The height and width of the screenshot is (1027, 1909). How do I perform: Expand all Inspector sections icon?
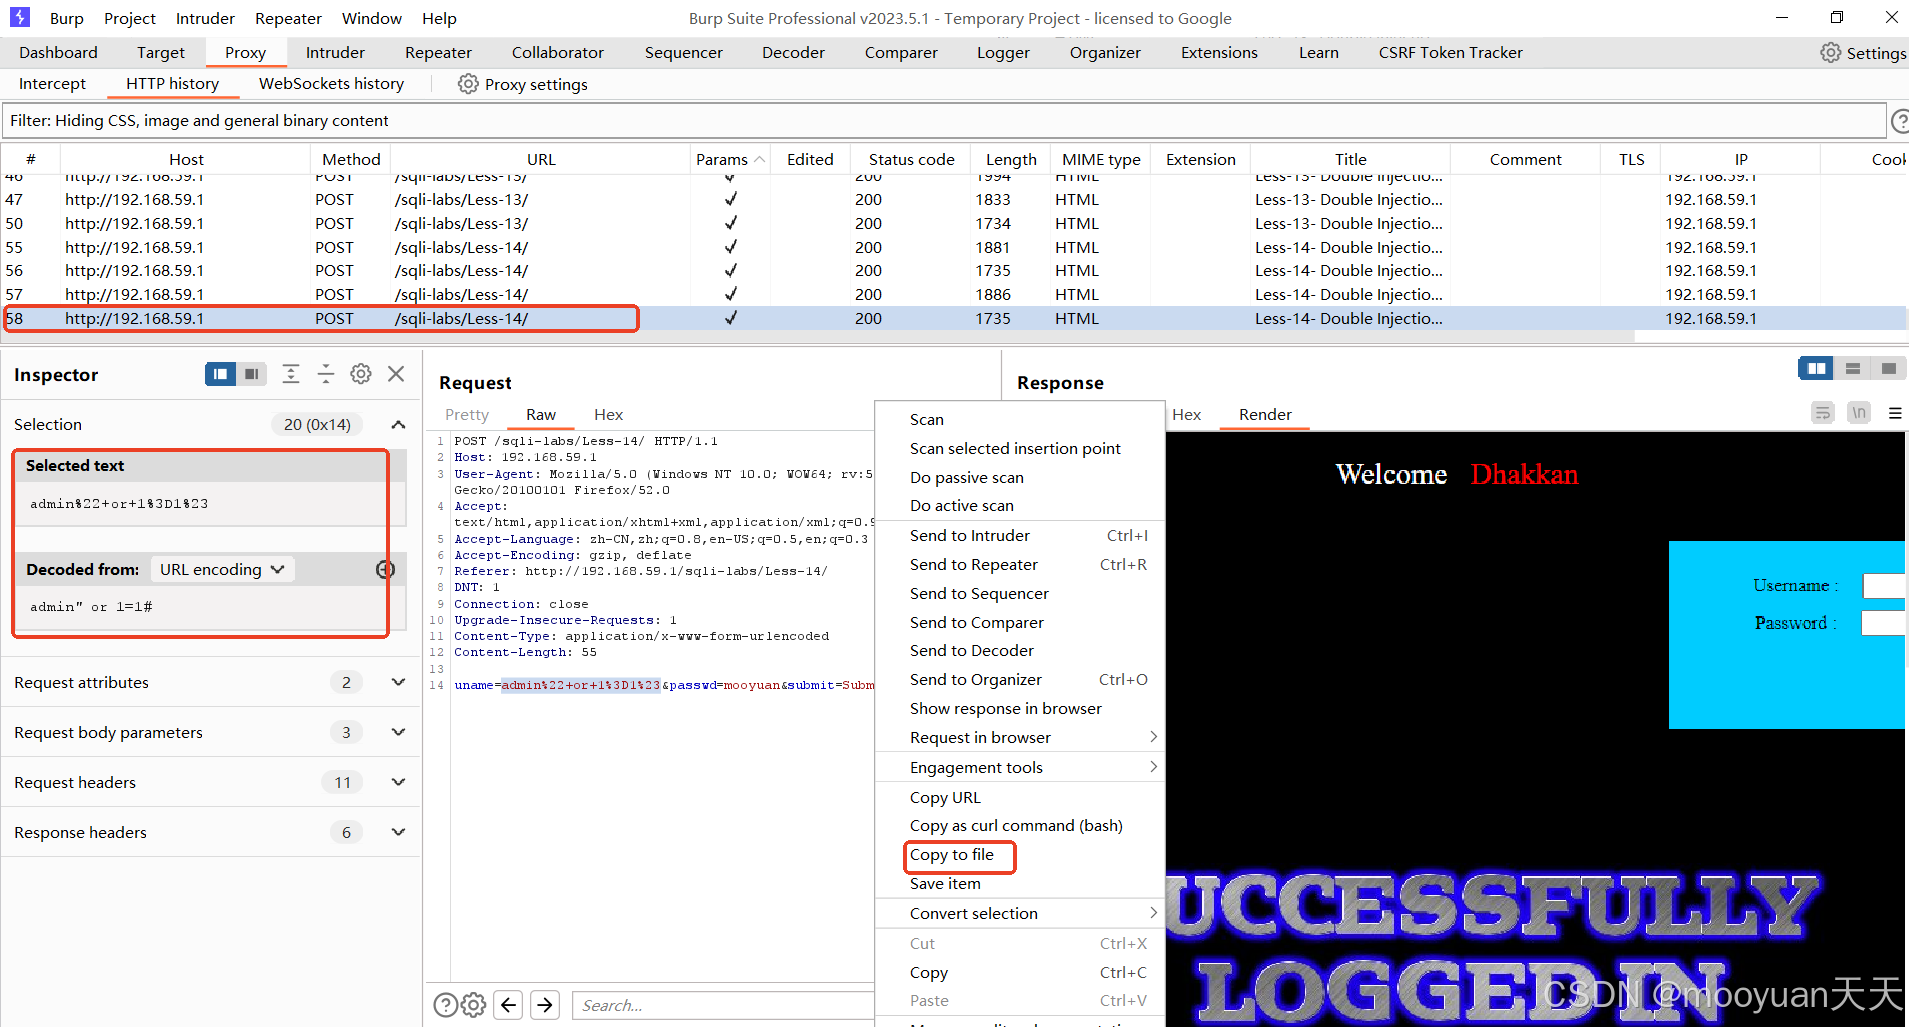[x=290, y=374]
